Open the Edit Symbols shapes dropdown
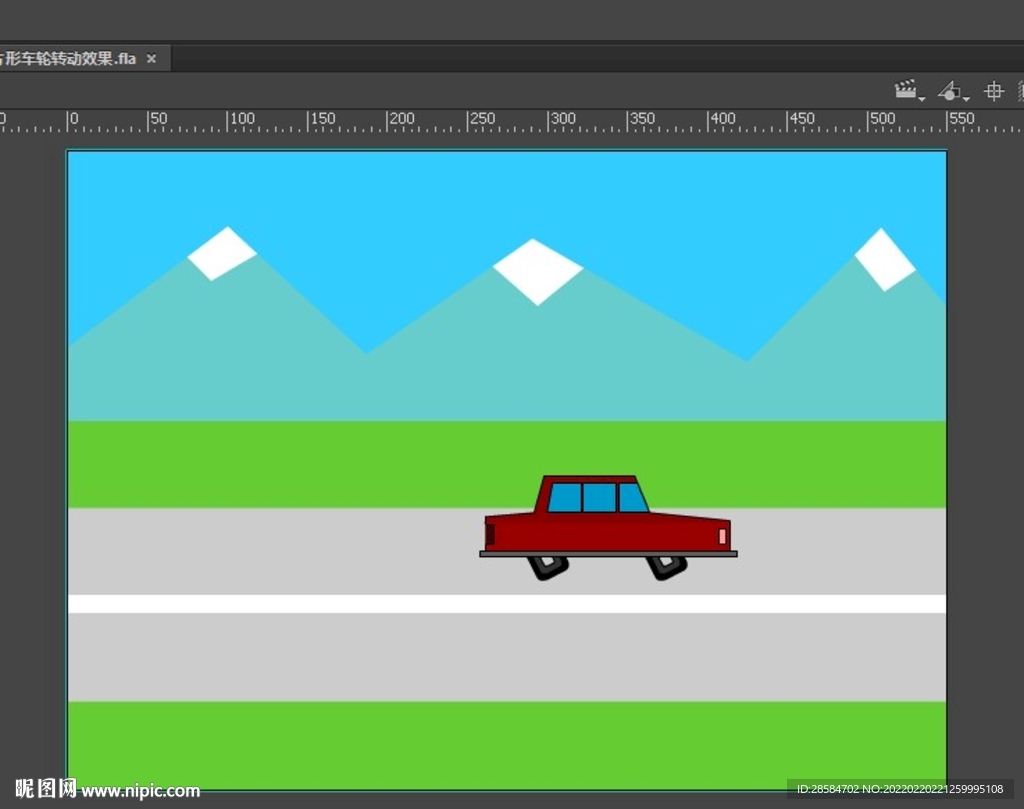This screenshot has height=809, width=1024. click(x=953, y=91)
